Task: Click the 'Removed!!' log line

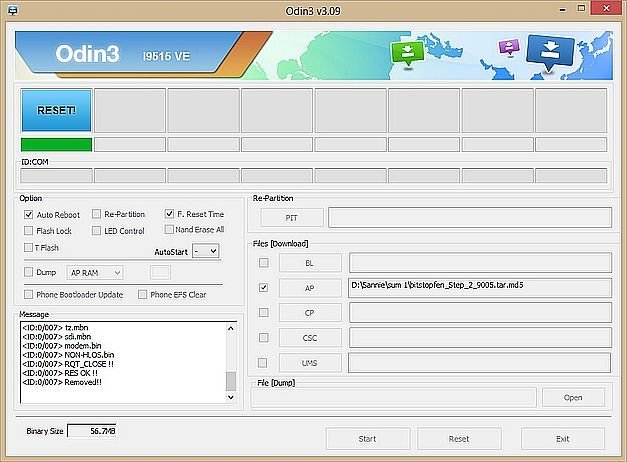Action: [x=62, y=382]
